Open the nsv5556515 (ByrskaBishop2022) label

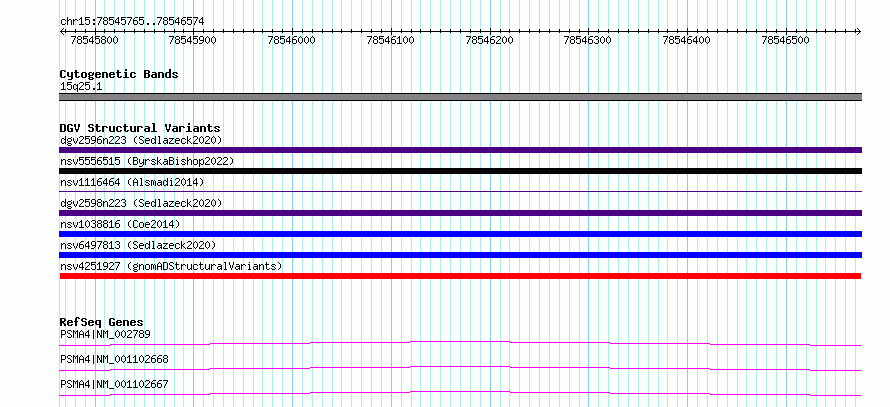147,161
